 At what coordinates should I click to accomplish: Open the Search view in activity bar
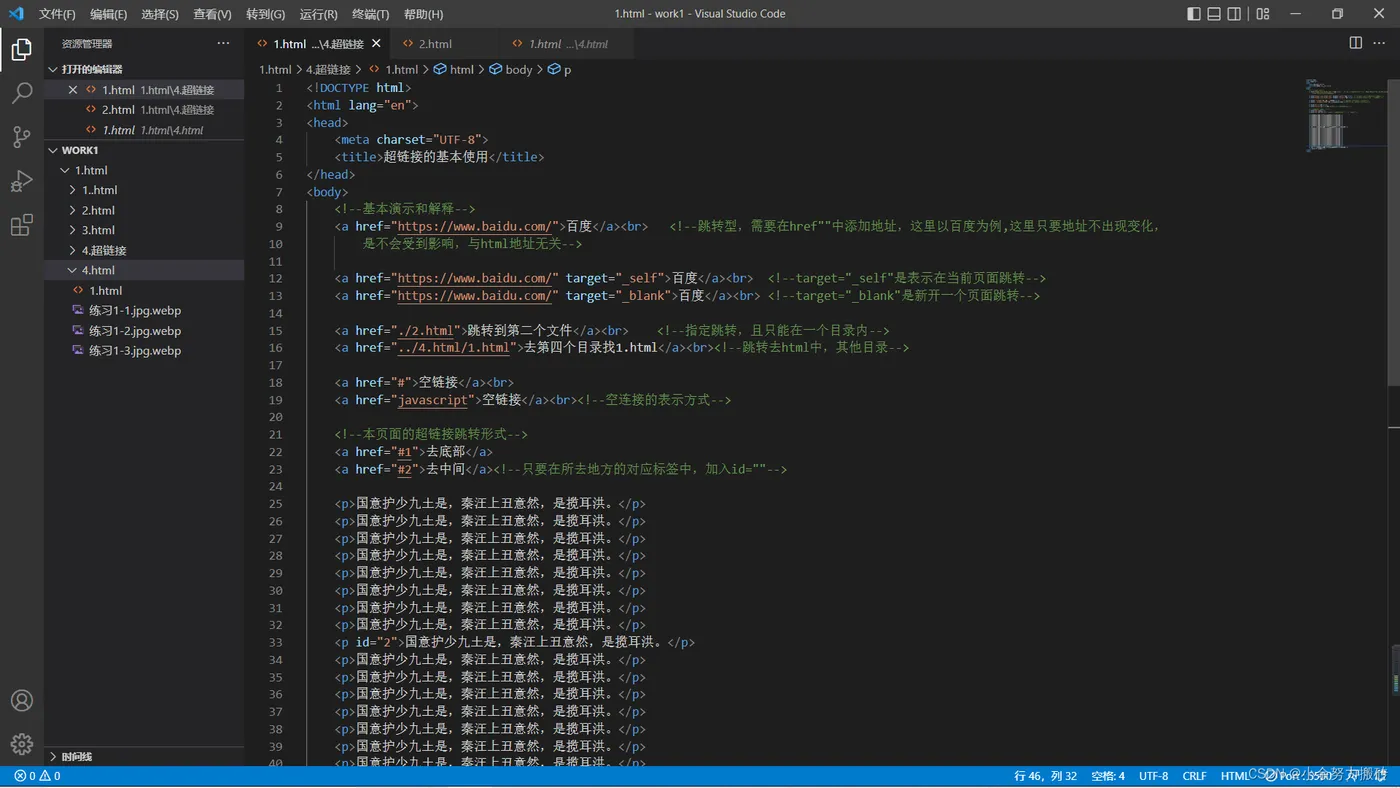click(x=22, y=94)
